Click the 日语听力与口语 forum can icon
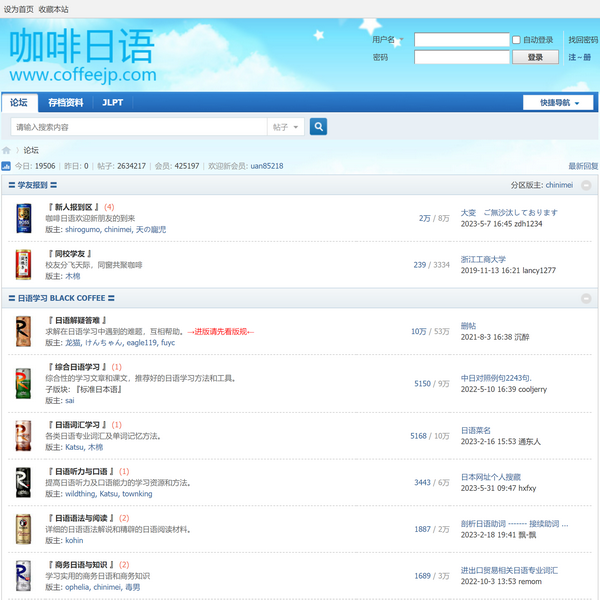Screen dimensions: 600x600 (24, 482)
